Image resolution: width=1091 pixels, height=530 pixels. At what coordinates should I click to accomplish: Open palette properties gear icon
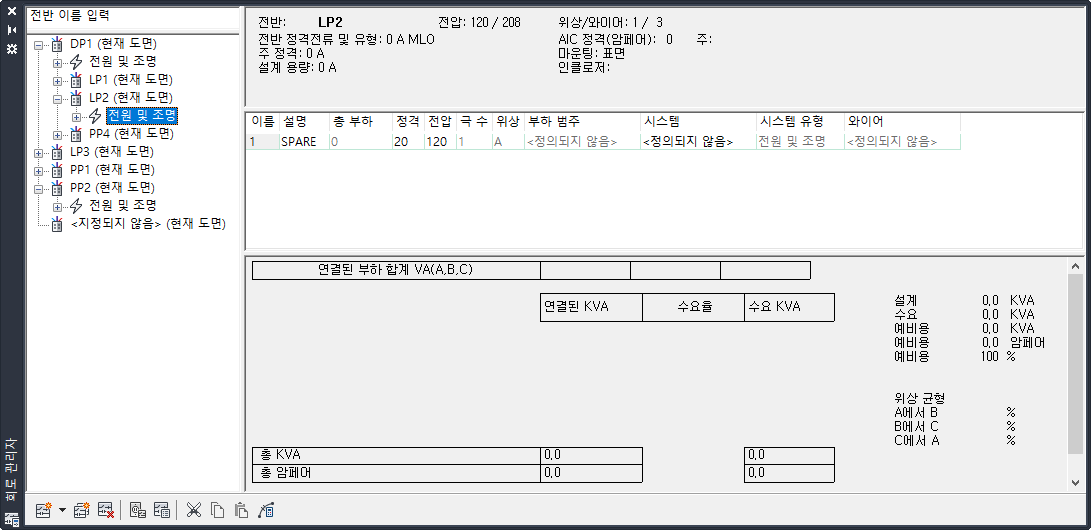(x=12, y=49)
